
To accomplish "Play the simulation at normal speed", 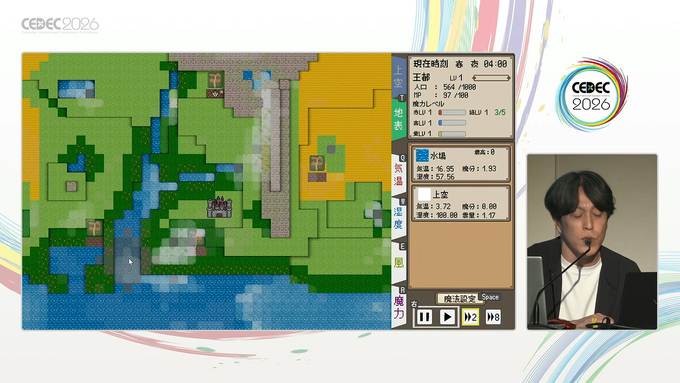I will (447, 318).
